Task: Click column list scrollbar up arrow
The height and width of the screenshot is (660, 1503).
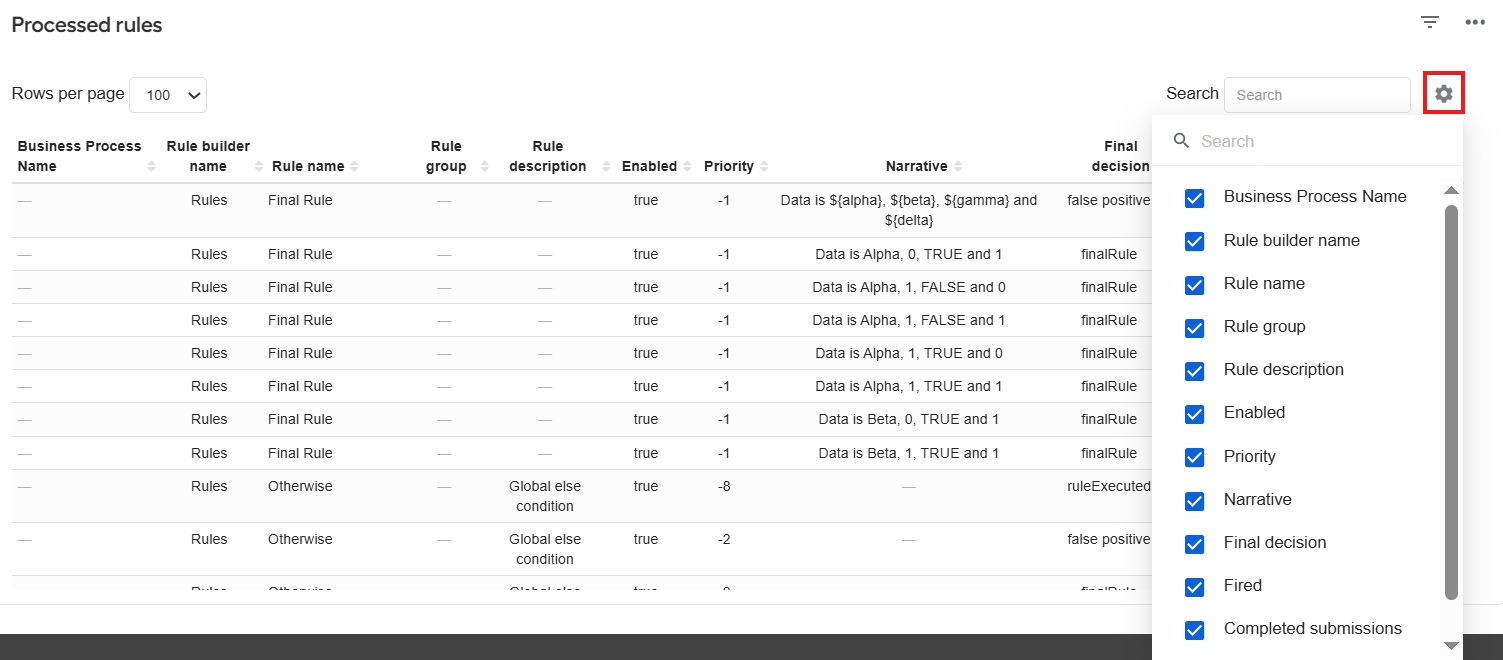Action: tap(1451, 190)
